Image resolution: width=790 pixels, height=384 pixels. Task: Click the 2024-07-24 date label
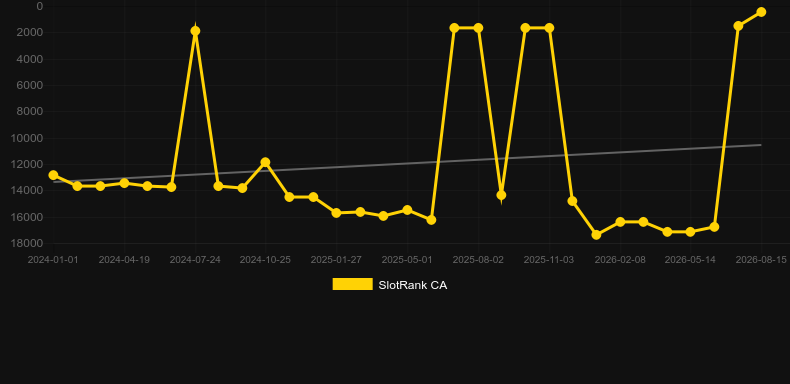point(195,260)
